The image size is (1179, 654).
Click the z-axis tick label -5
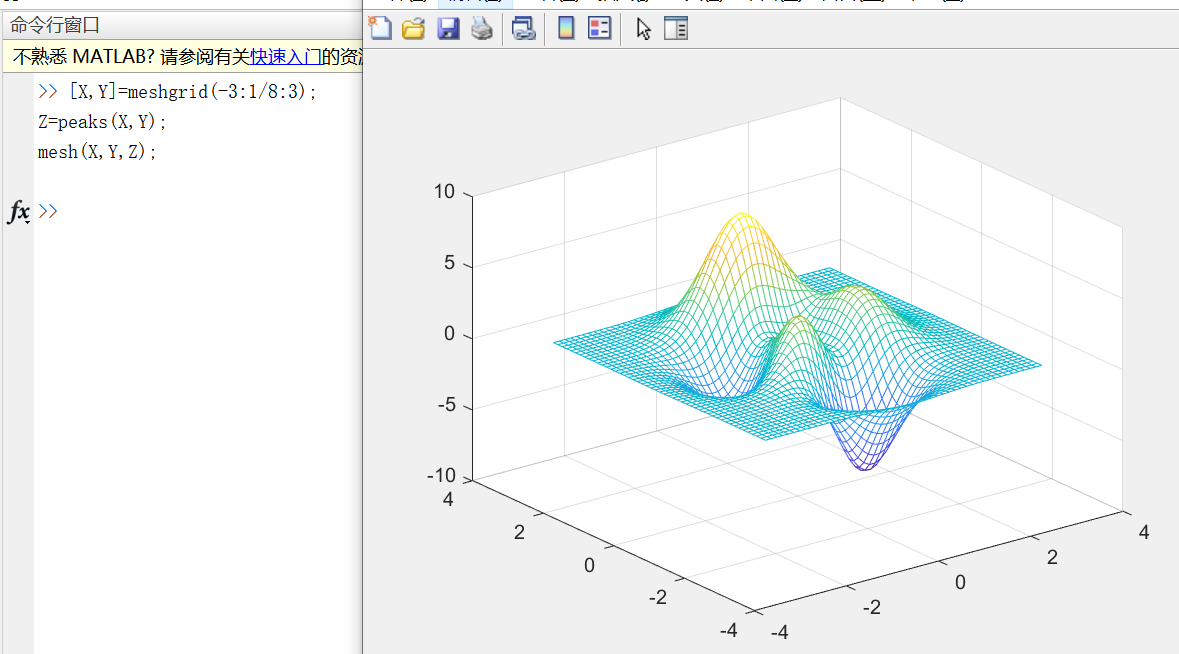[x=447, y=405]
